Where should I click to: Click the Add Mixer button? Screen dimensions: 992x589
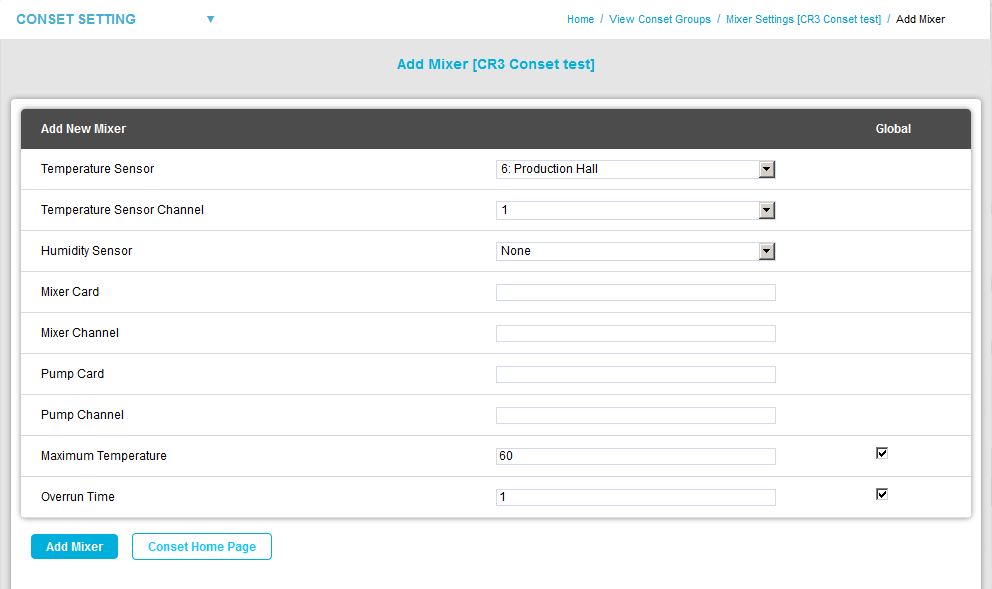point(74,547)
